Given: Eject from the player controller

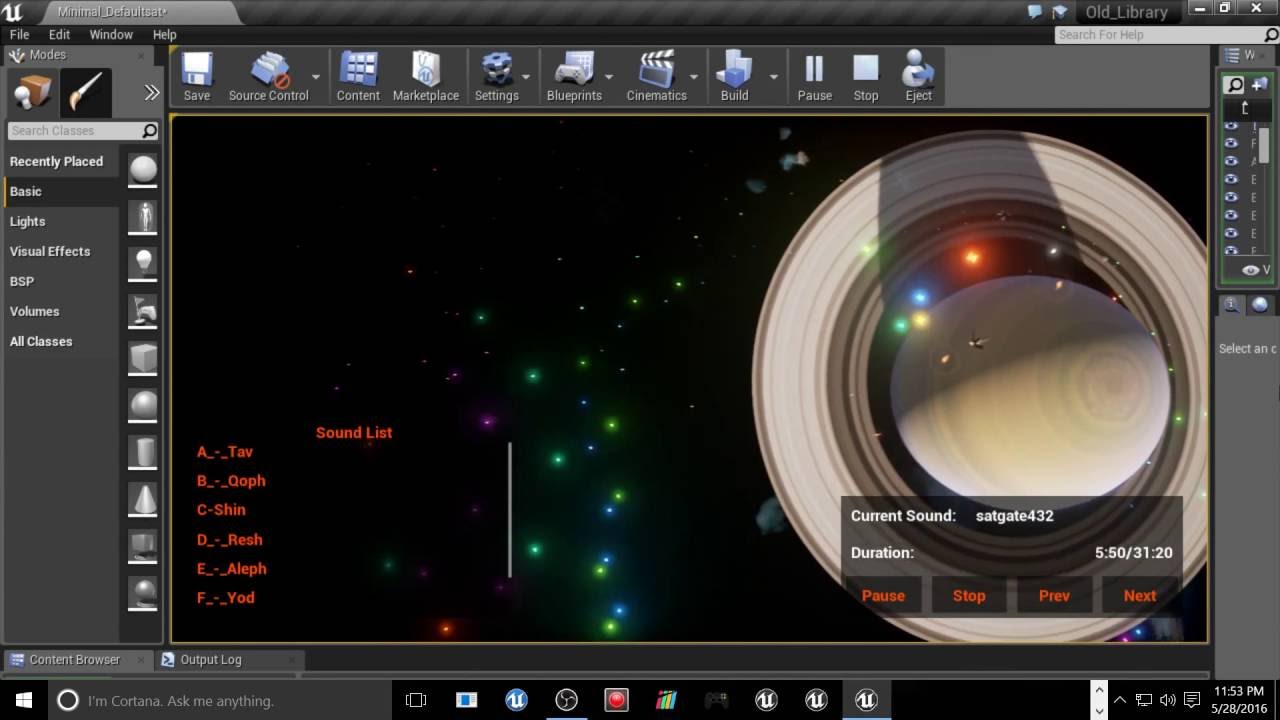Looking at the screenshot, I should (x=918, y=78).
